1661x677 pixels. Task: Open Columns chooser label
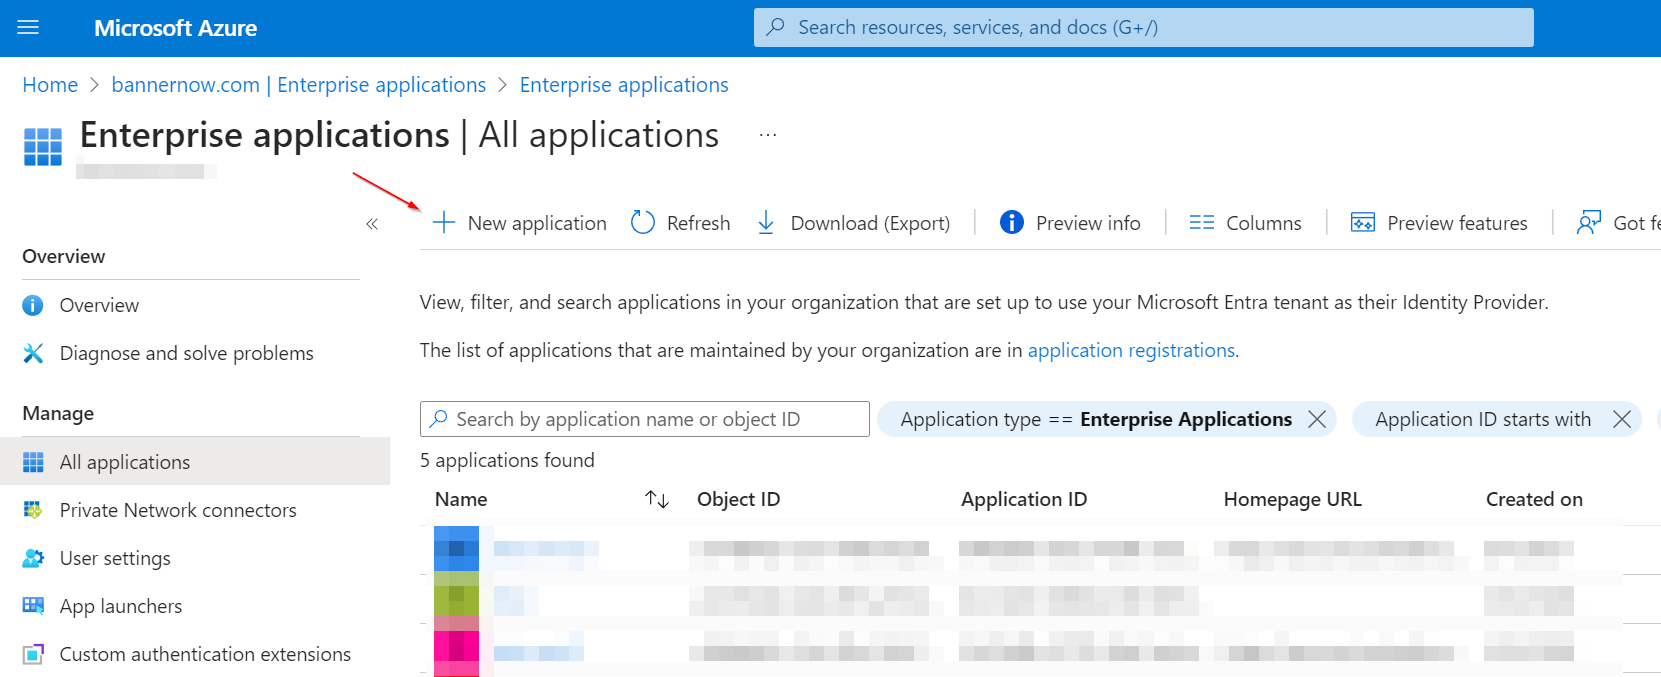[1264, 223]
